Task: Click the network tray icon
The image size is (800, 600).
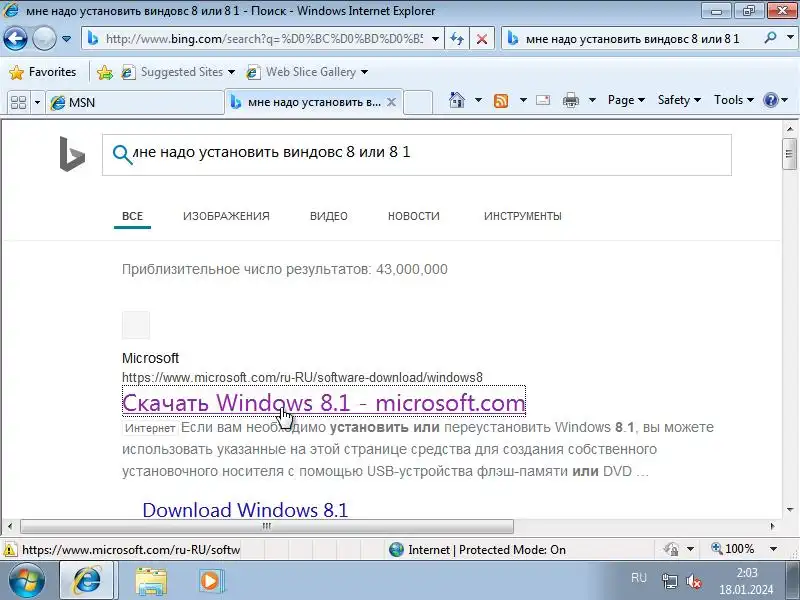Action: [669, 581]
